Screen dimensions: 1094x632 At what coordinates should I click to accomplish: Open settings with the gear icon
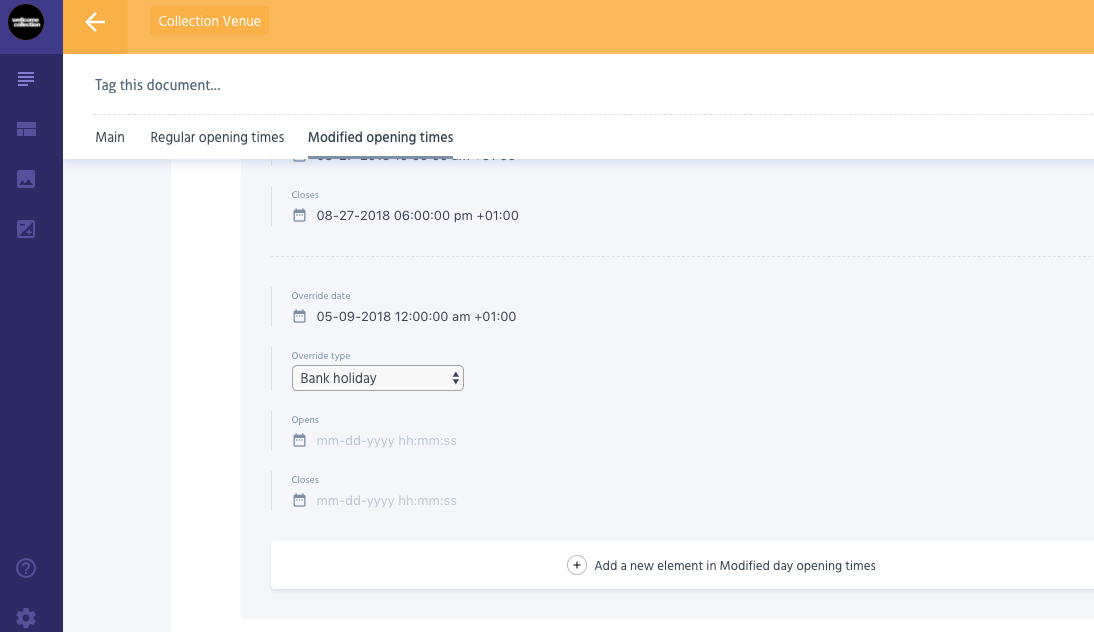26,618
